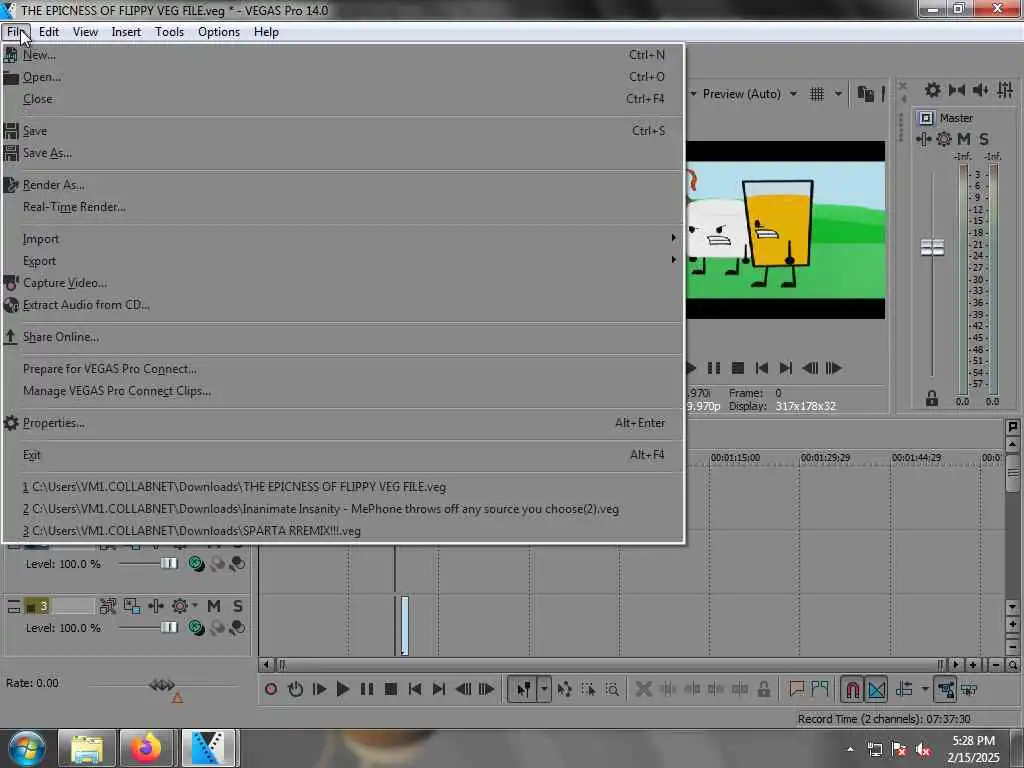Image resolution: width=1024 pixels, height=768 pixels.
Task: Click Copy Snapshot to Clipboard in the preview
Action: (x=865, y=94)
